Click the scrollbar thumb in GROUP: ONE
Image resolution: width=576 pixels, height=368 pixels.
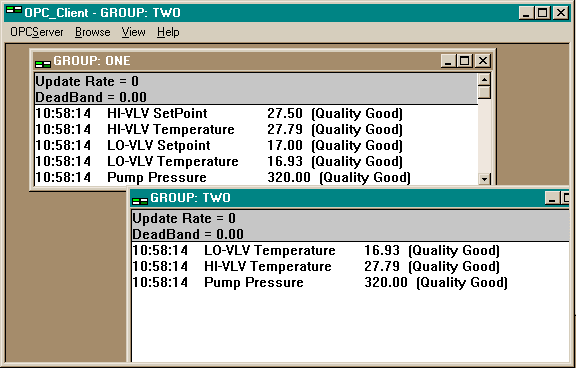coord(484,92)
